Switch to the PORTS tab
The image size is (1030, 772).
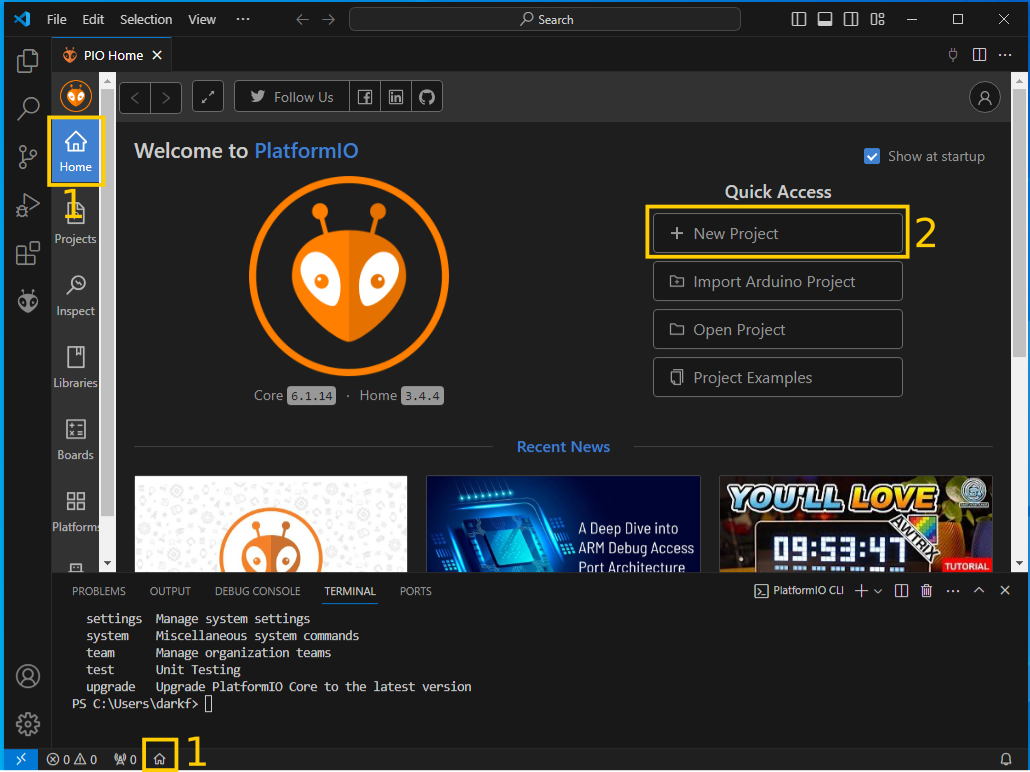point(416,591)
